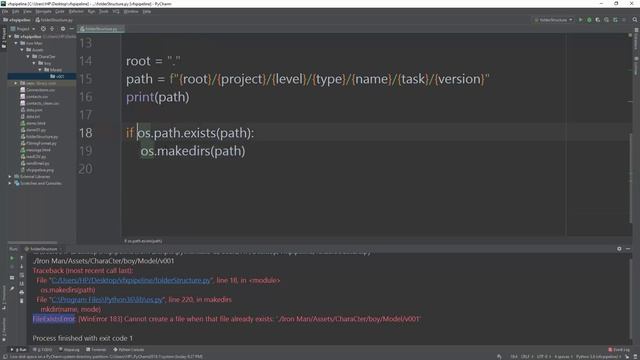Expand Scratches and Consoles node
This screenshot has width=640, height=360.
click(x=10, y=183)
